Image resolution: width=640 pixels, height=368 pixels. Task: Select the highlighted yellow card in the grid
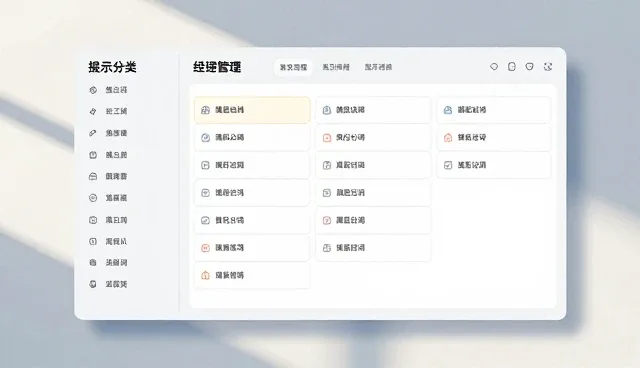pyautogui.click(x=252, y=110)
